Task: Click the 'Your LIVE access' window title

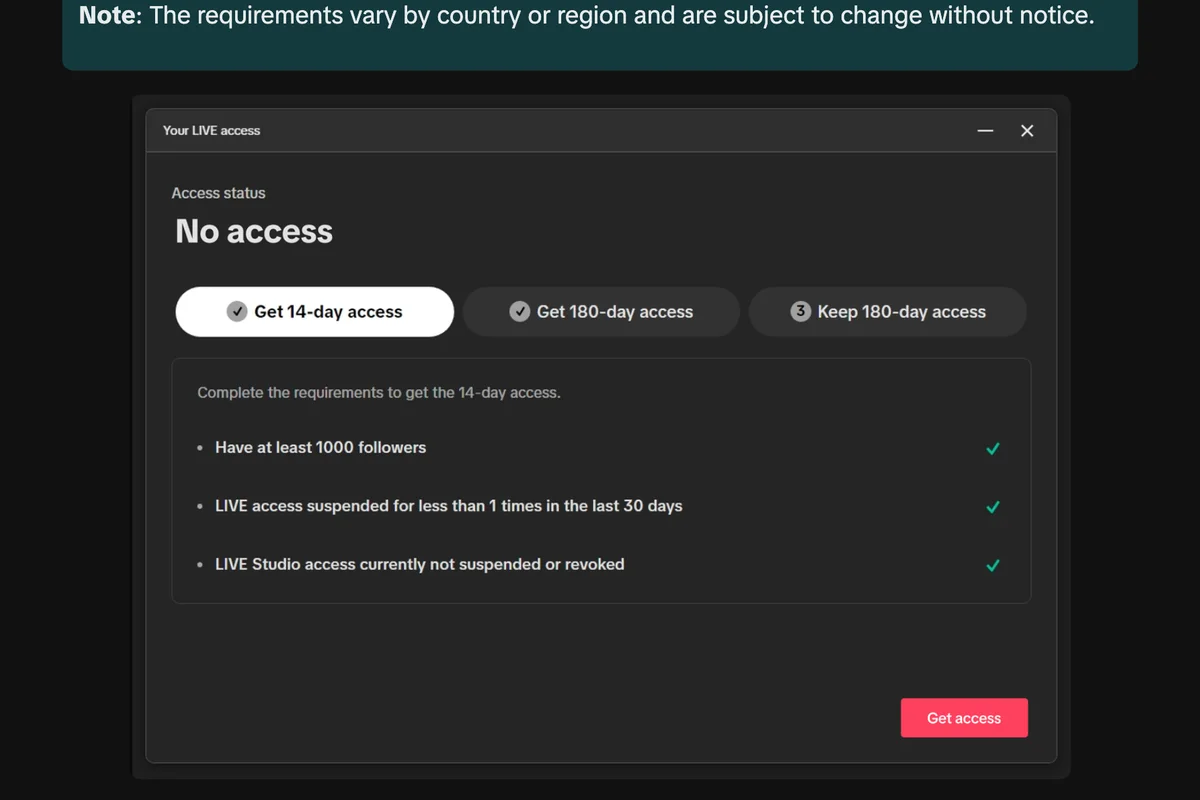Action: tap(211, 131)
